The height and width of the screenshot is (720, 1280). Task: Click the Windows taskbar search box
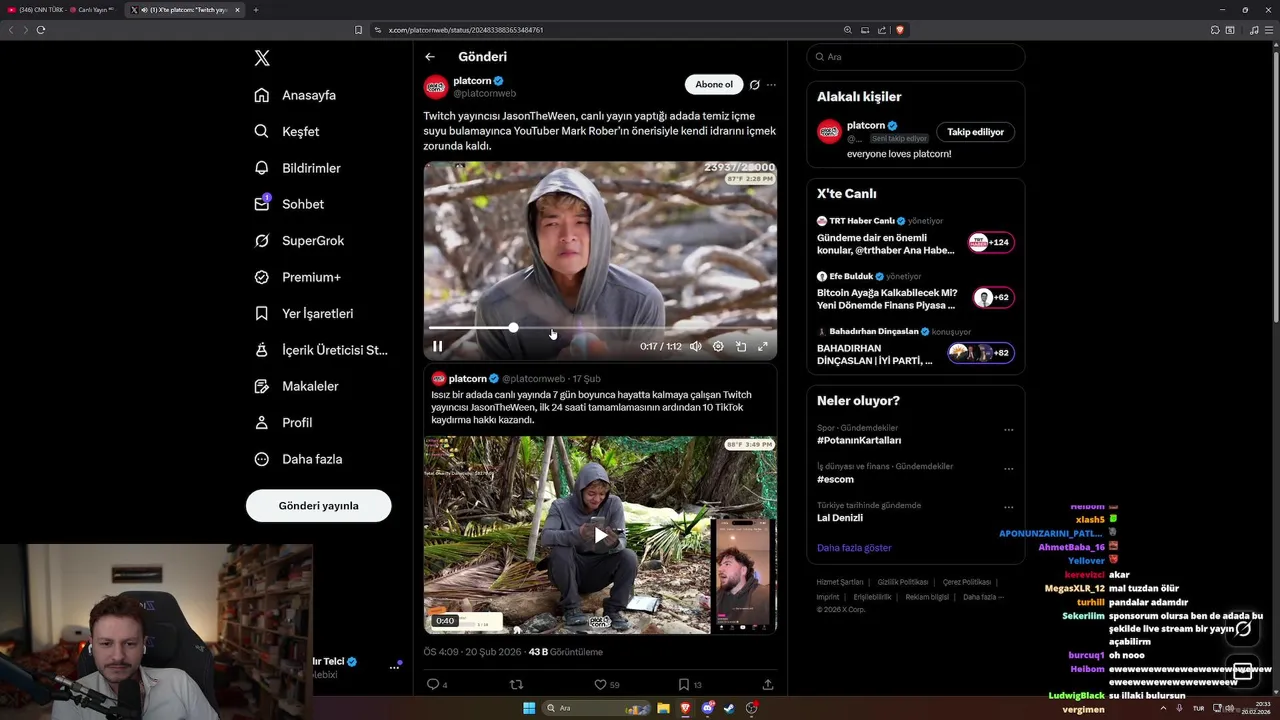tap(594, 708)
